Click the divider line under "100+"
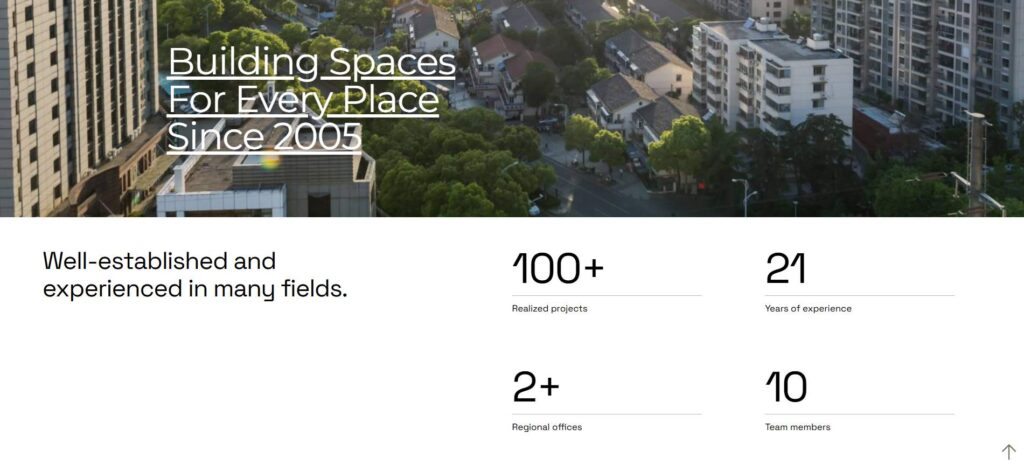The width and height of the screenshot is (1024, 464). click(607, 295)
